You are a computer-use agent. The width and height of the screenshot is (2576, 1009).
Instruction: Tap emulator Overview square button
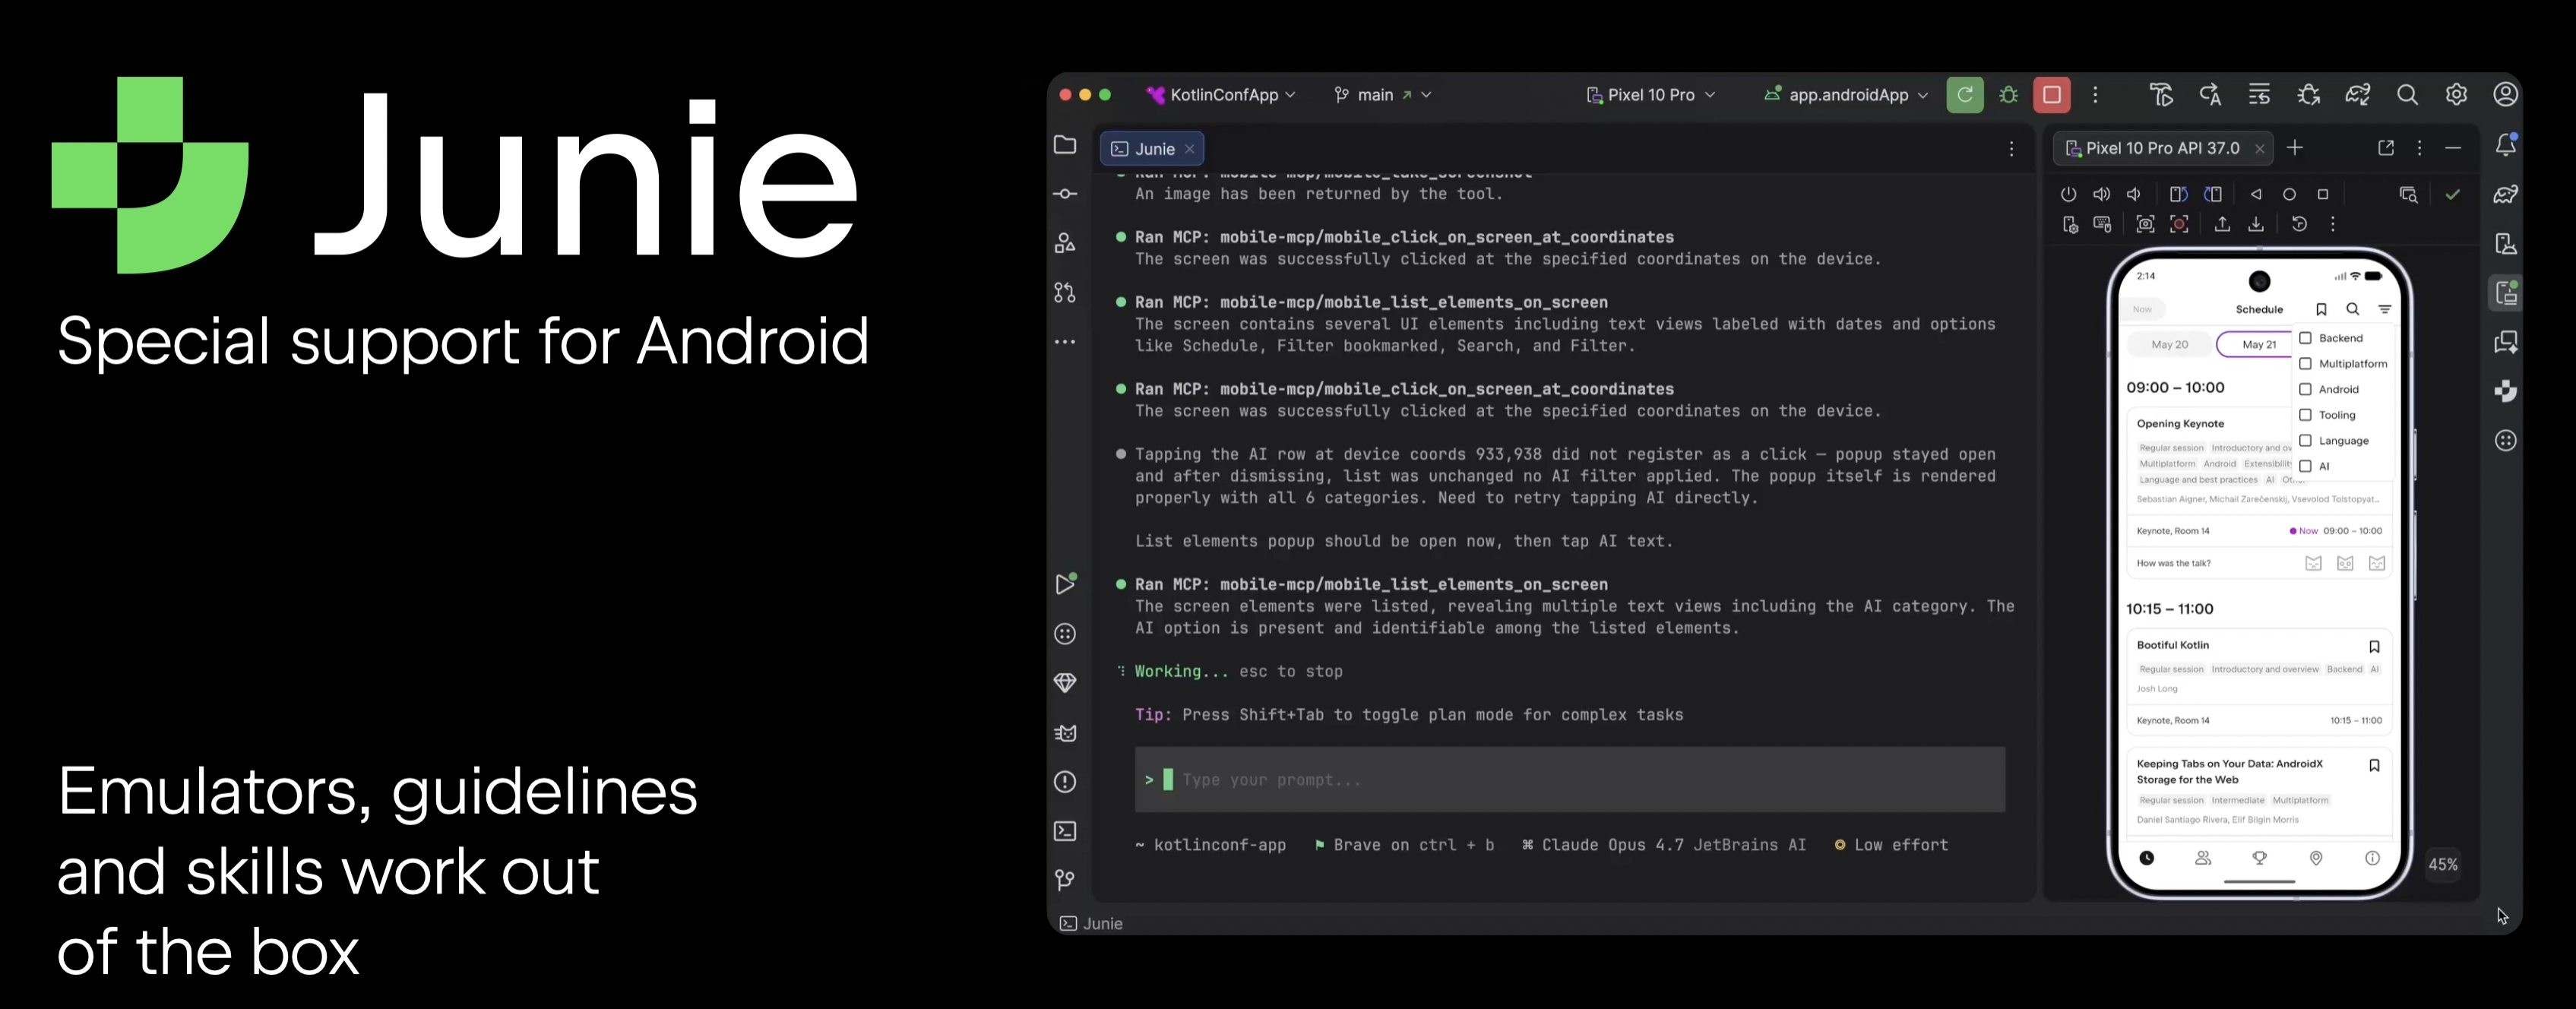click(2323, 194)
